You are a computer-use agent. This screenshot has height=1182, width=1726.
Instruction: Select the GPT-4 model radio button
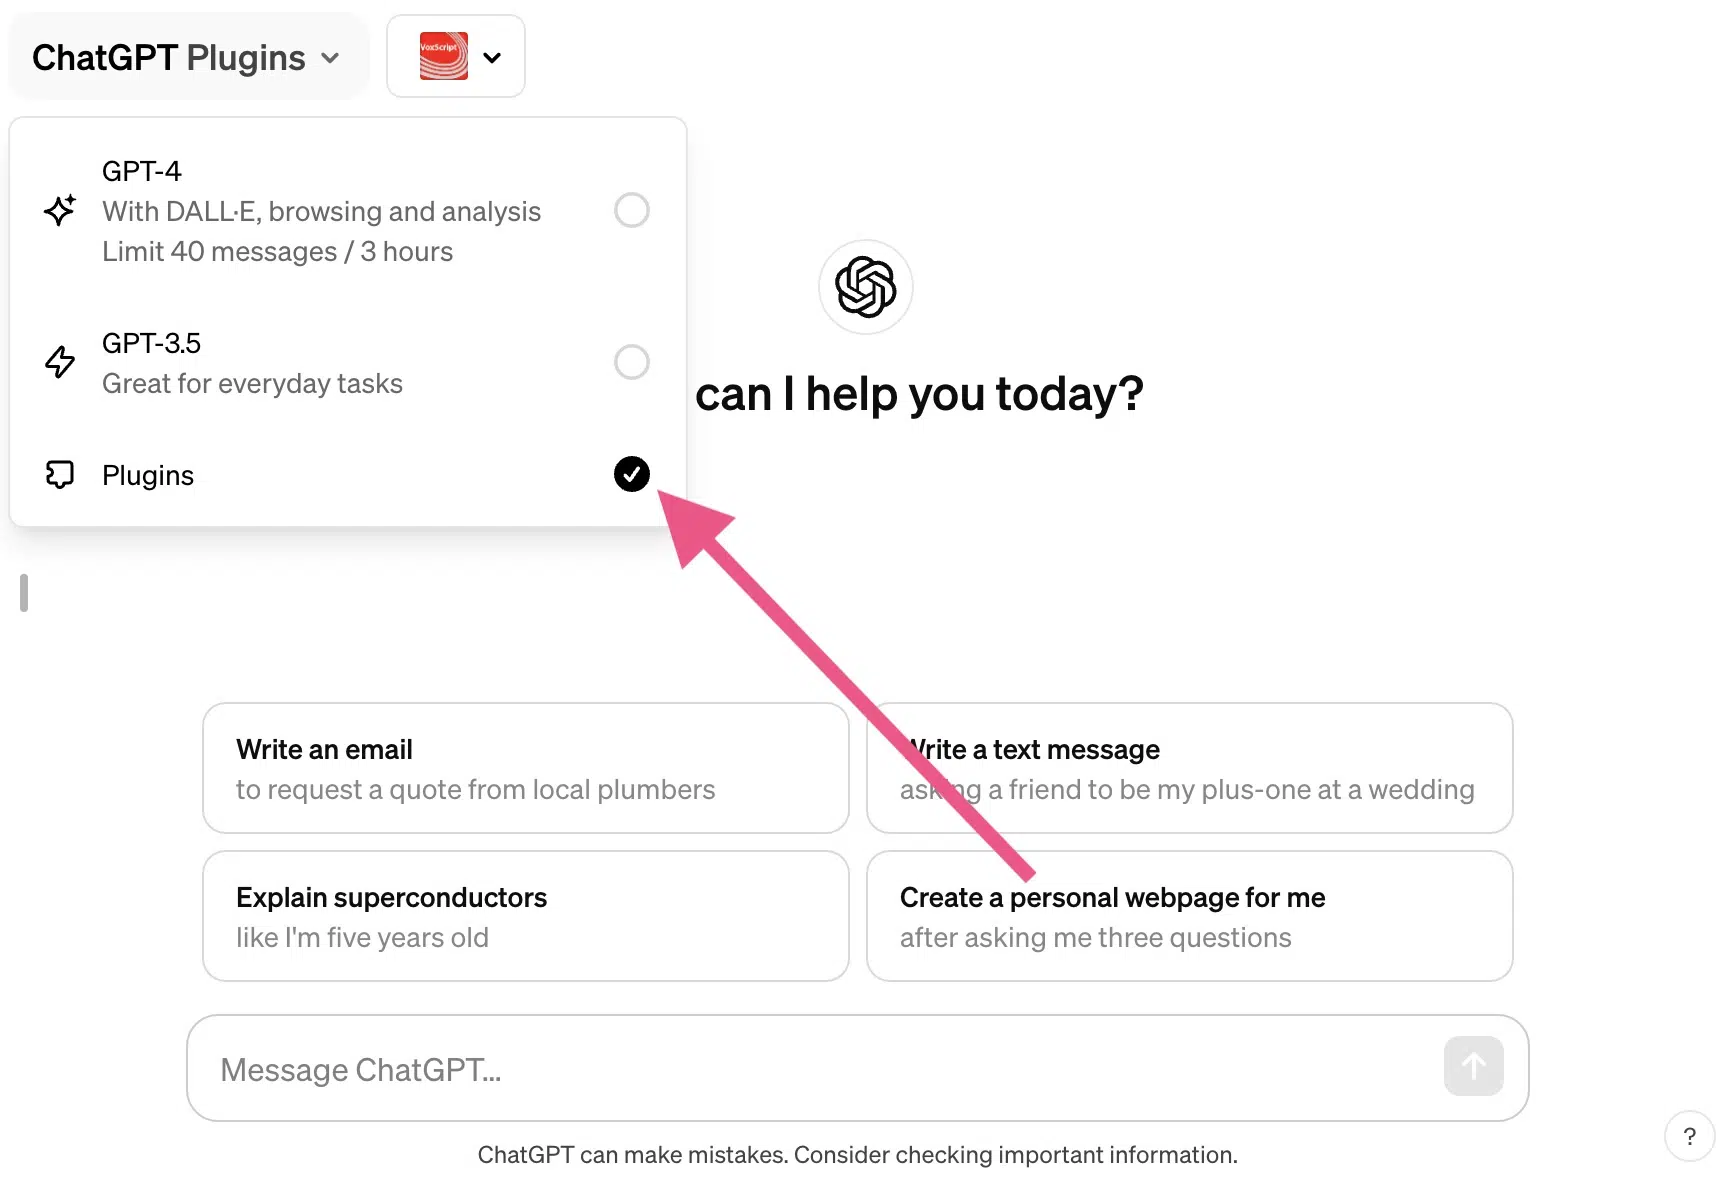click(631, 210)
